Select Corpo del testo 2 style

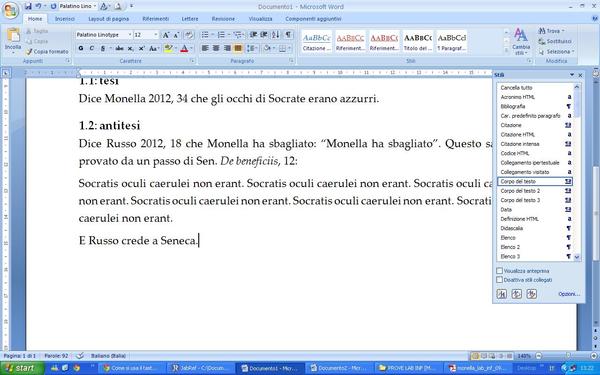click(535, 191)
